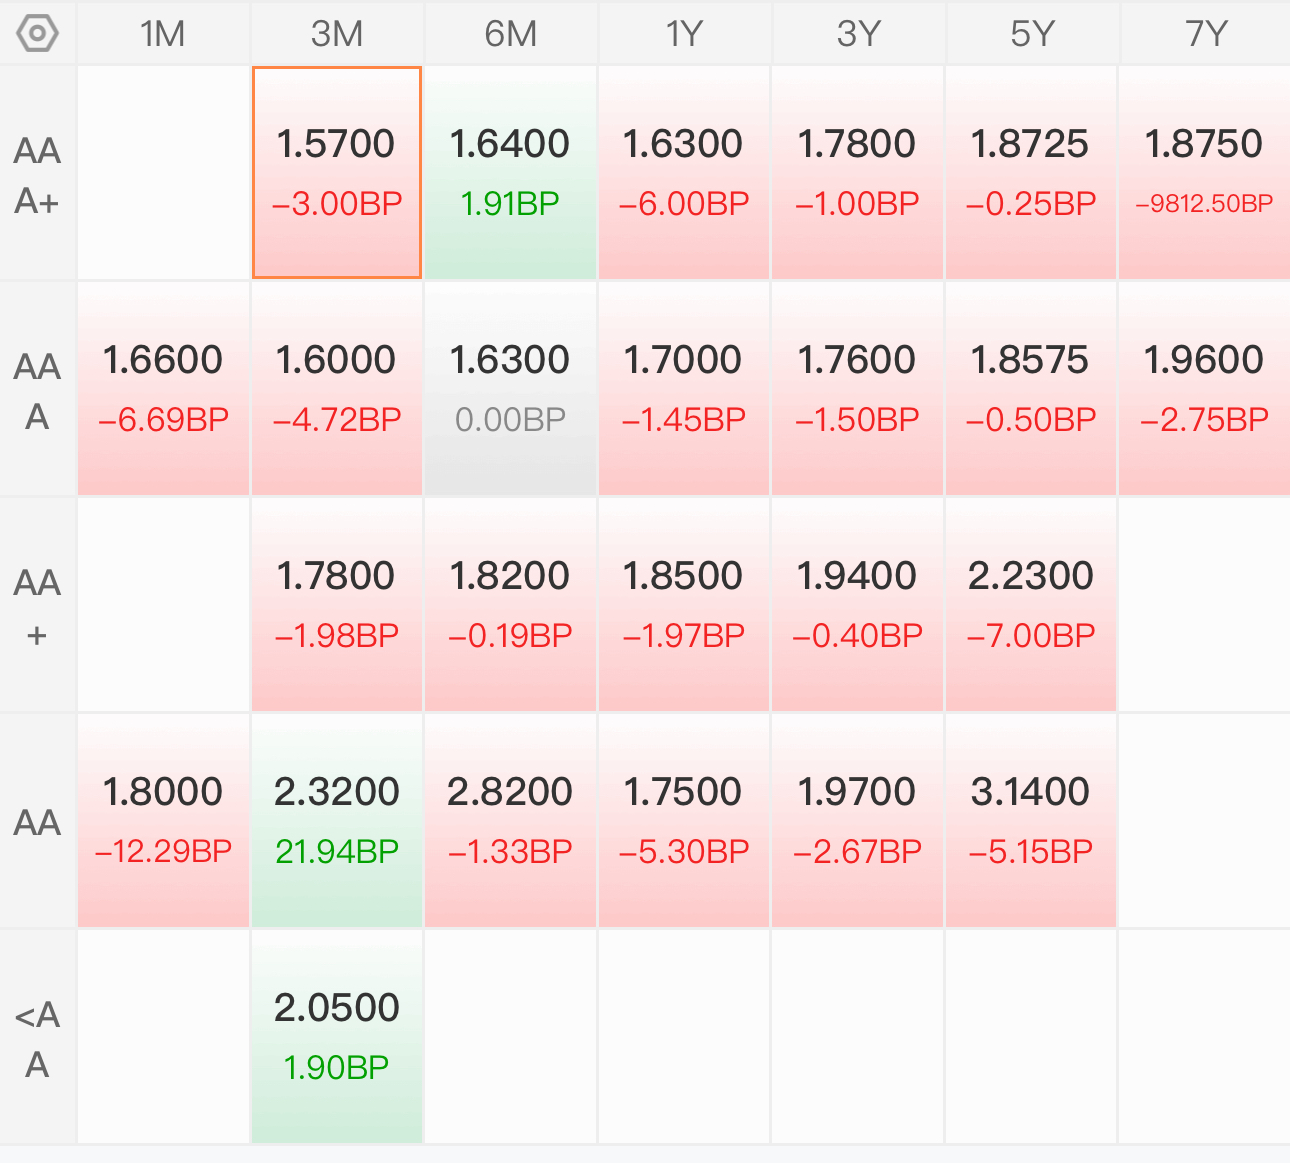Select AAA 7Y cell 1.9600
1290x1163 pixels.
coord(1205,389)
